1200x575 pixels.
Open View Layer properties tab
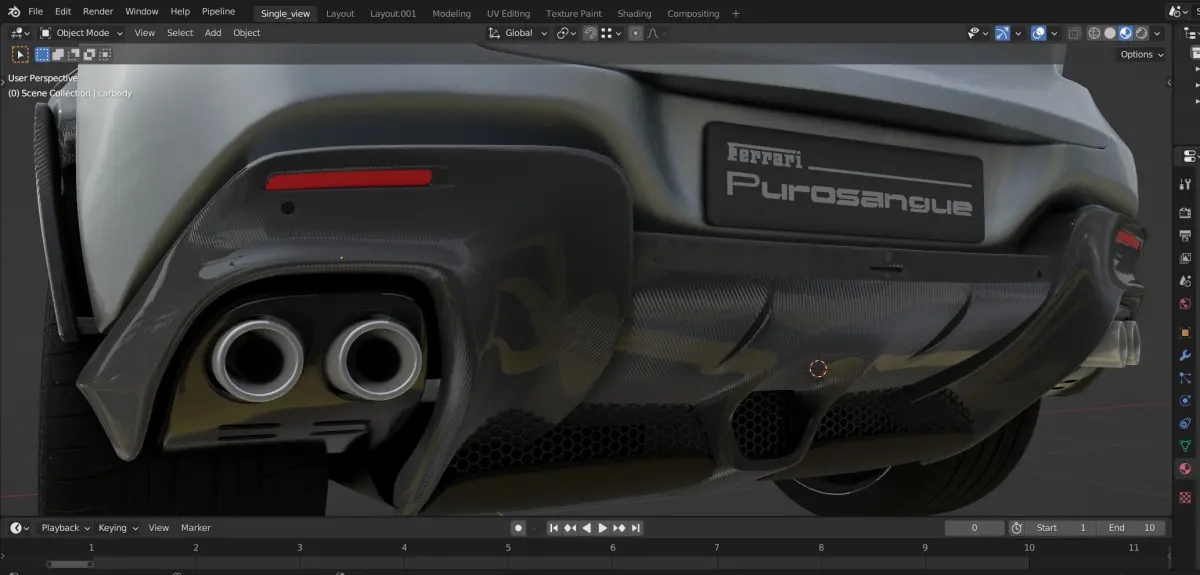pyautogui.click(x=1186, y=258)
